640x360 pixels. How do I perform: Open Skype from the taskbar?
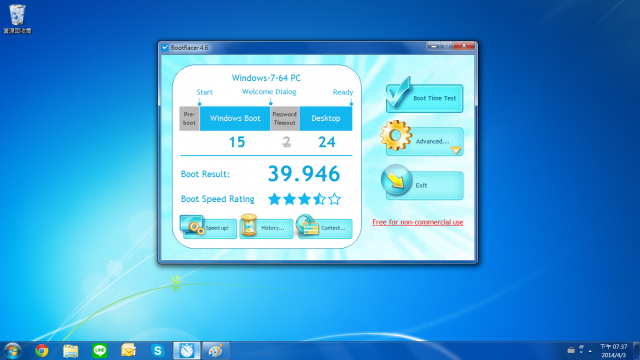point(158,351)
